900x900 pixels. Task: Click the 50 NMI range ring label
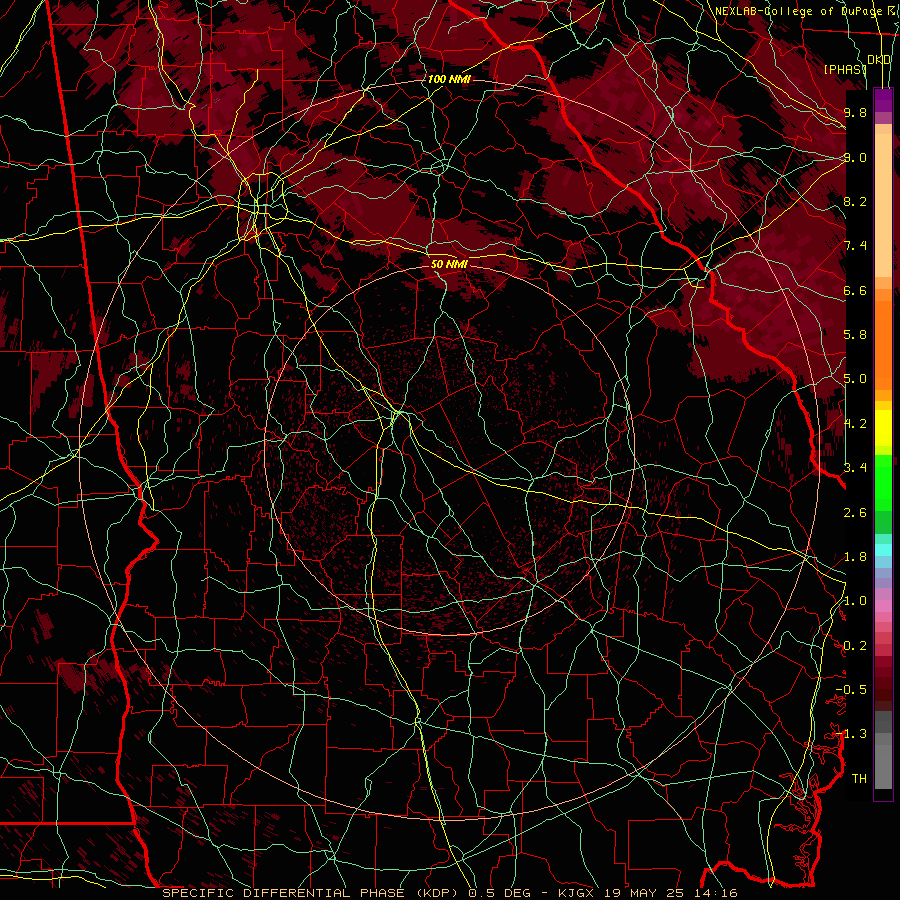pyautogui.click(x=449, y=265)
